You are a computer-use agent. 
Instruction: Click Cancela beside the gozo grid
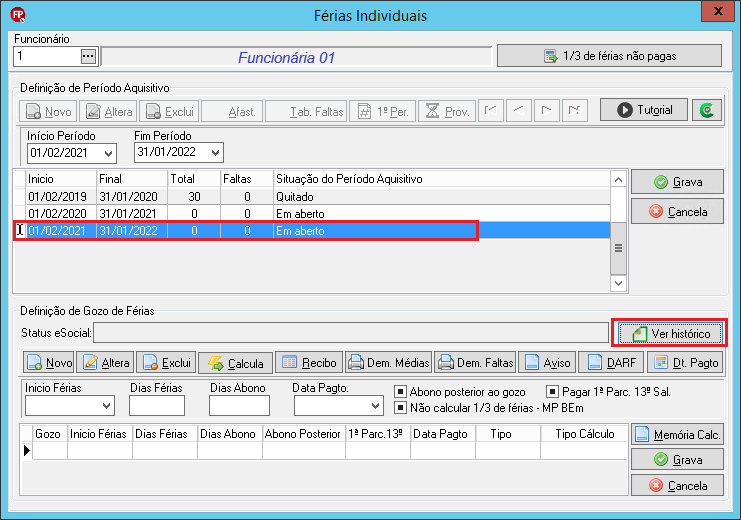tap(677, 485)
